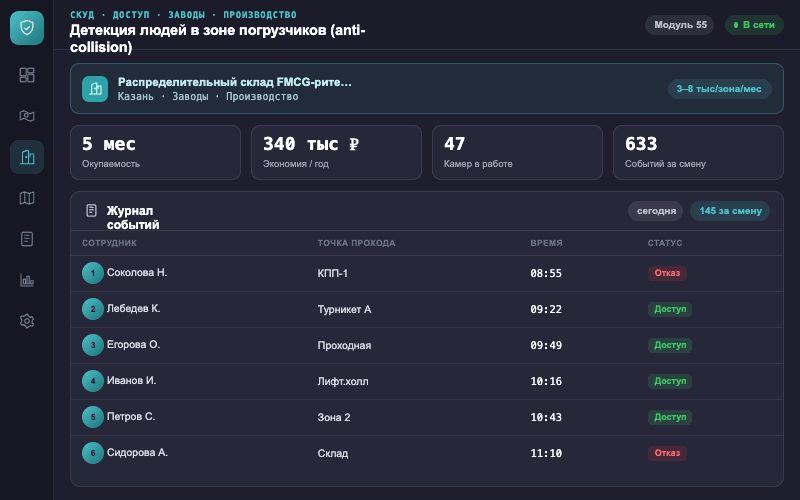Click the Доступ status for Петров С.

click(x=670, y=417)
